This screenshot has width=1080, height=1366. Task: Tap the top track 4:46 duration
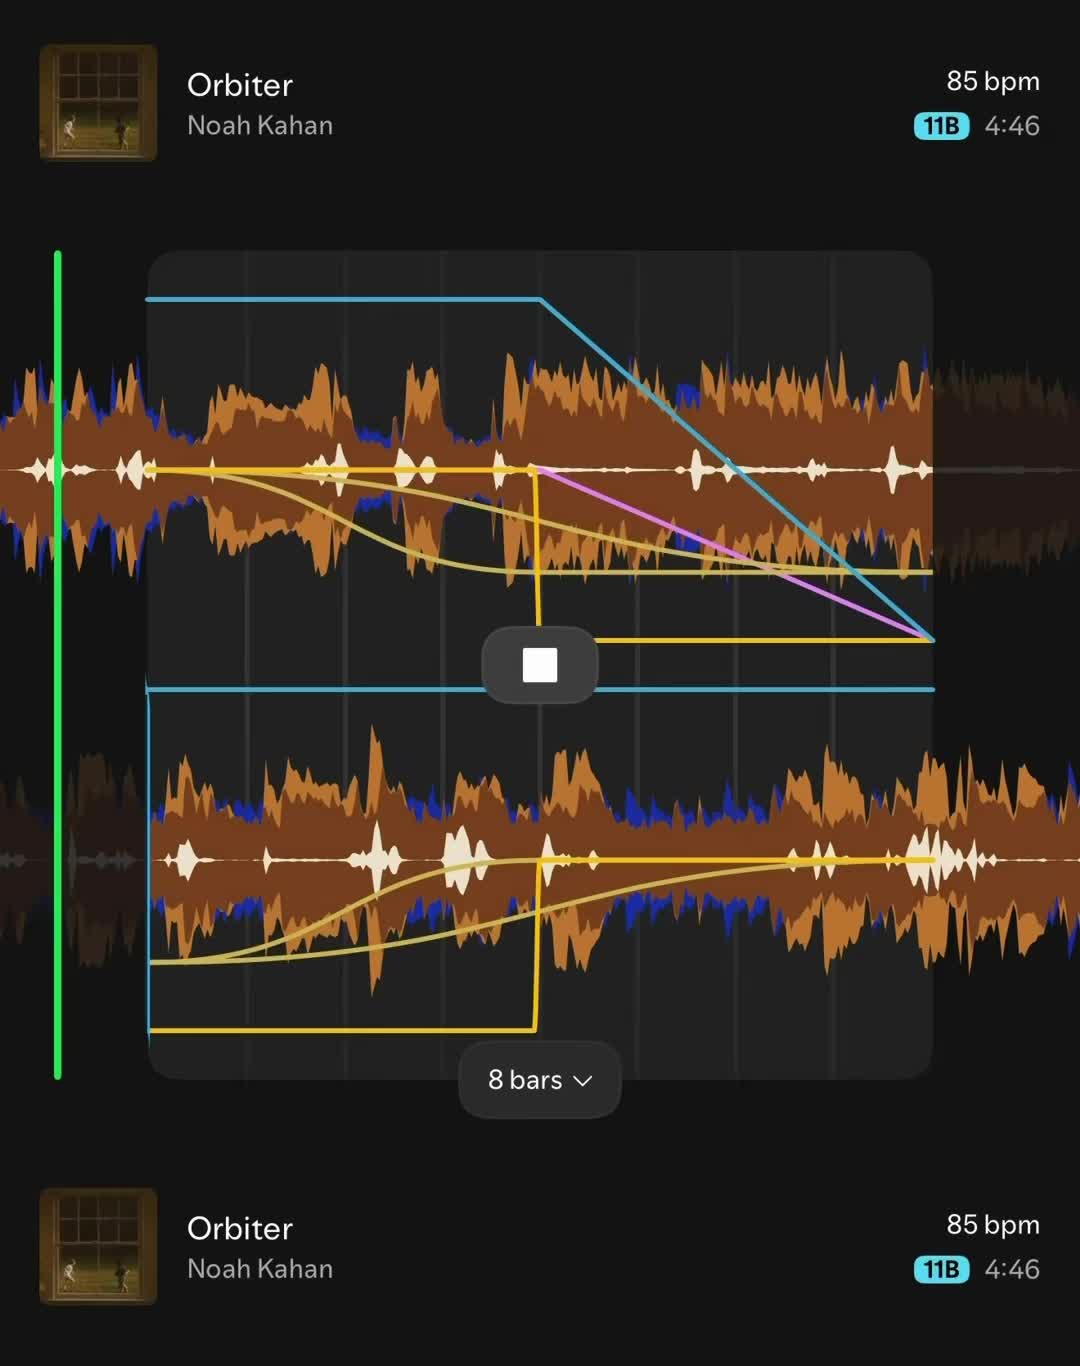1012,126
